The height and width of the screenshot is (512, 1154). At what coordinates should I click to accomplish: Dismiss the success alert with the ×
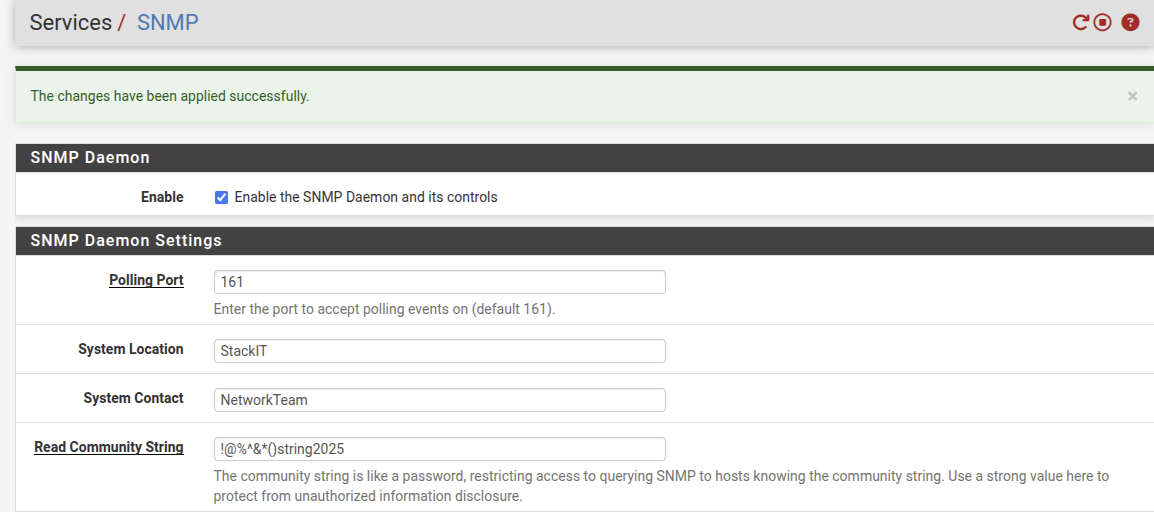tap(1132, 96)
